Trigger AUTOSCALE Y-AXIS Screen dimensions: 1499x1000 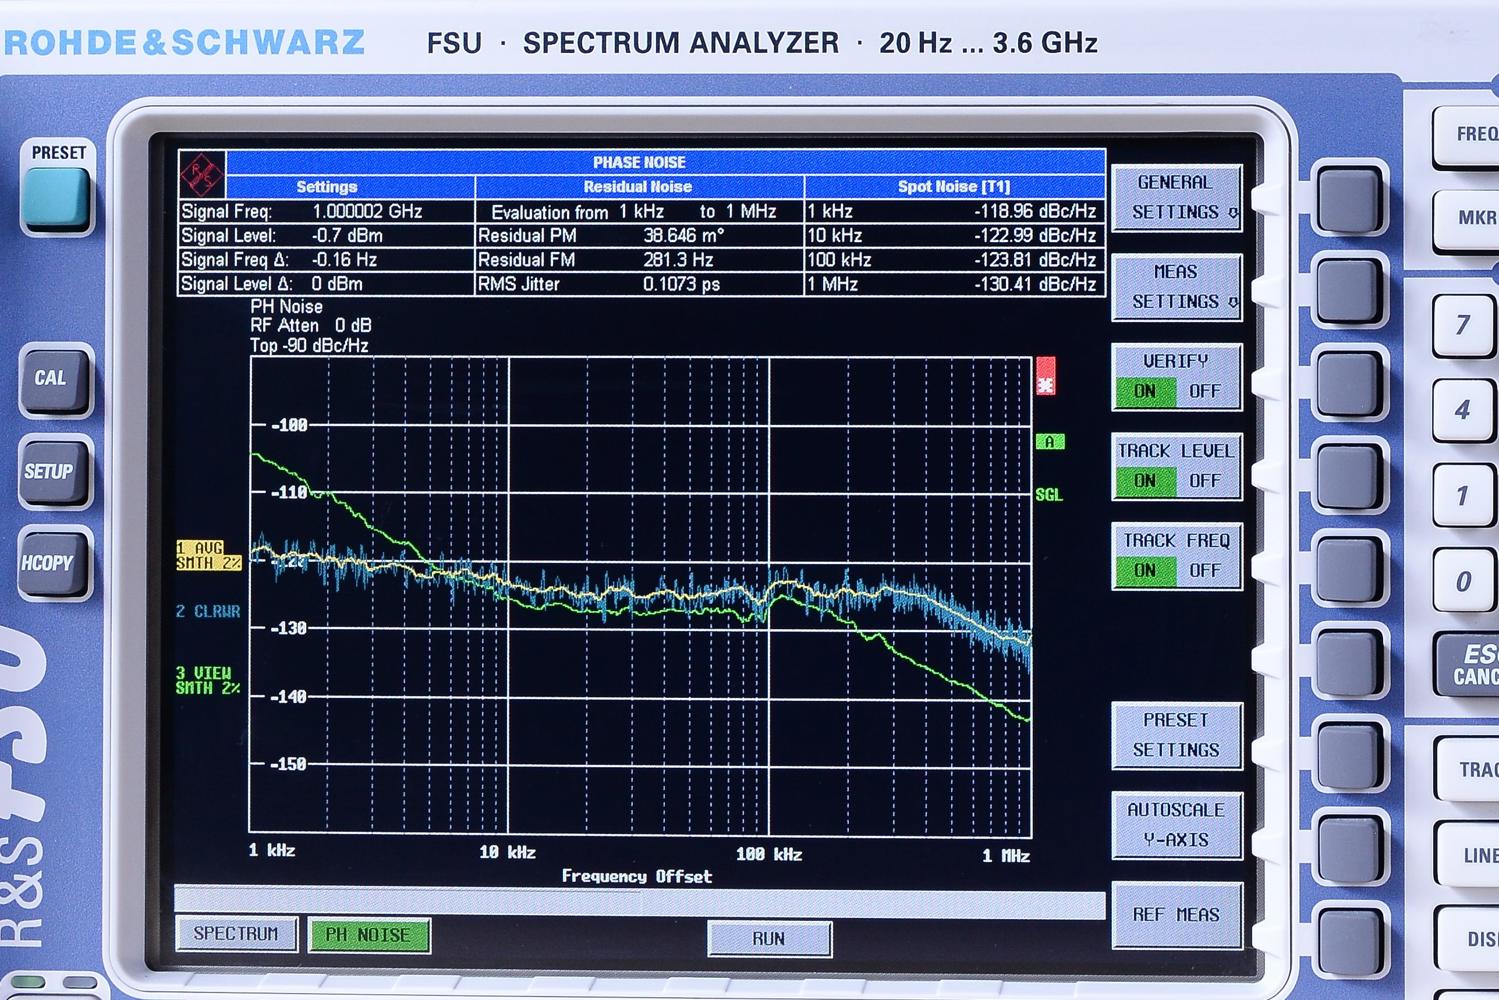[x=1177, y=824]
